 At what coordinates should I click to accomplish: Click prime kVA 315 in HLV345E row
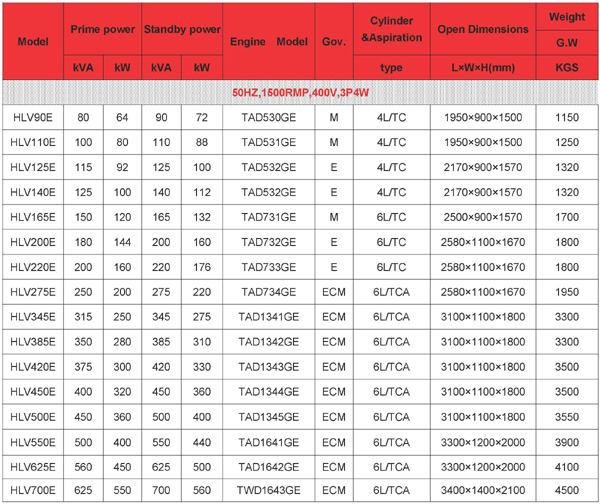click(x=83, y=316)
